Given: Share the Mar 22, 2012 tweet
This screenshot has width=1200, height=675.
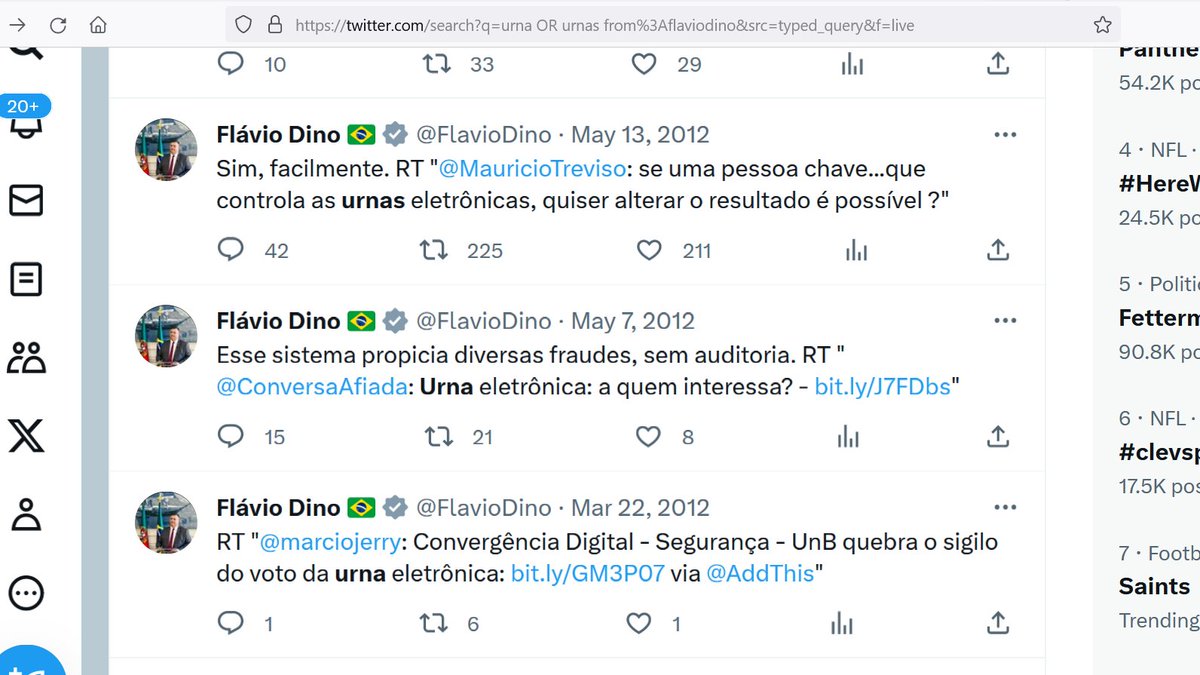Looking at the screenshot, I should pyautogui.click(x=997, y=623).
